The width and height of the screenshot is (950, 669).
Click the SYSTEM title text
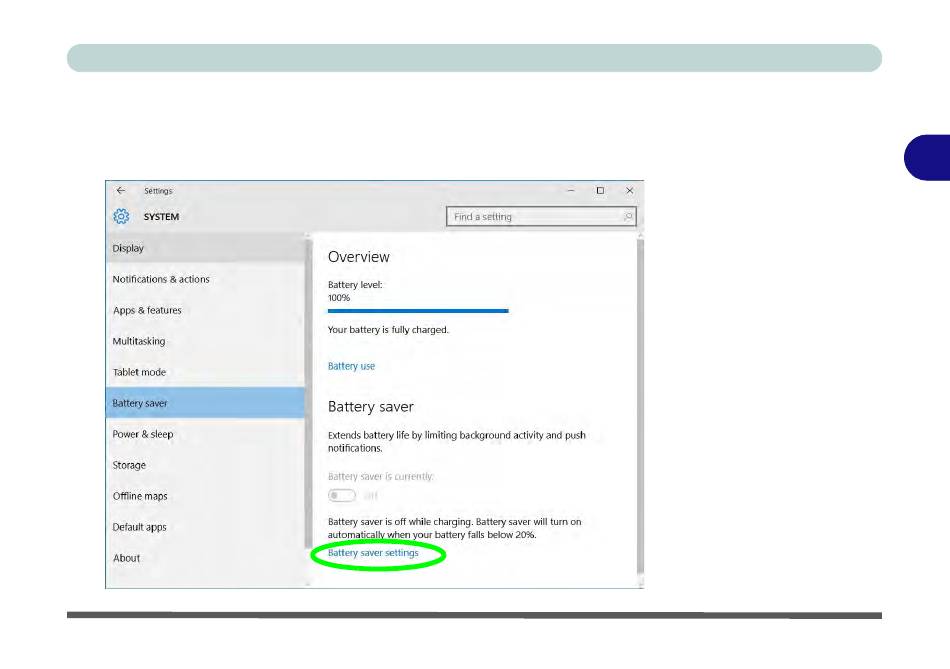pos(161,216)
